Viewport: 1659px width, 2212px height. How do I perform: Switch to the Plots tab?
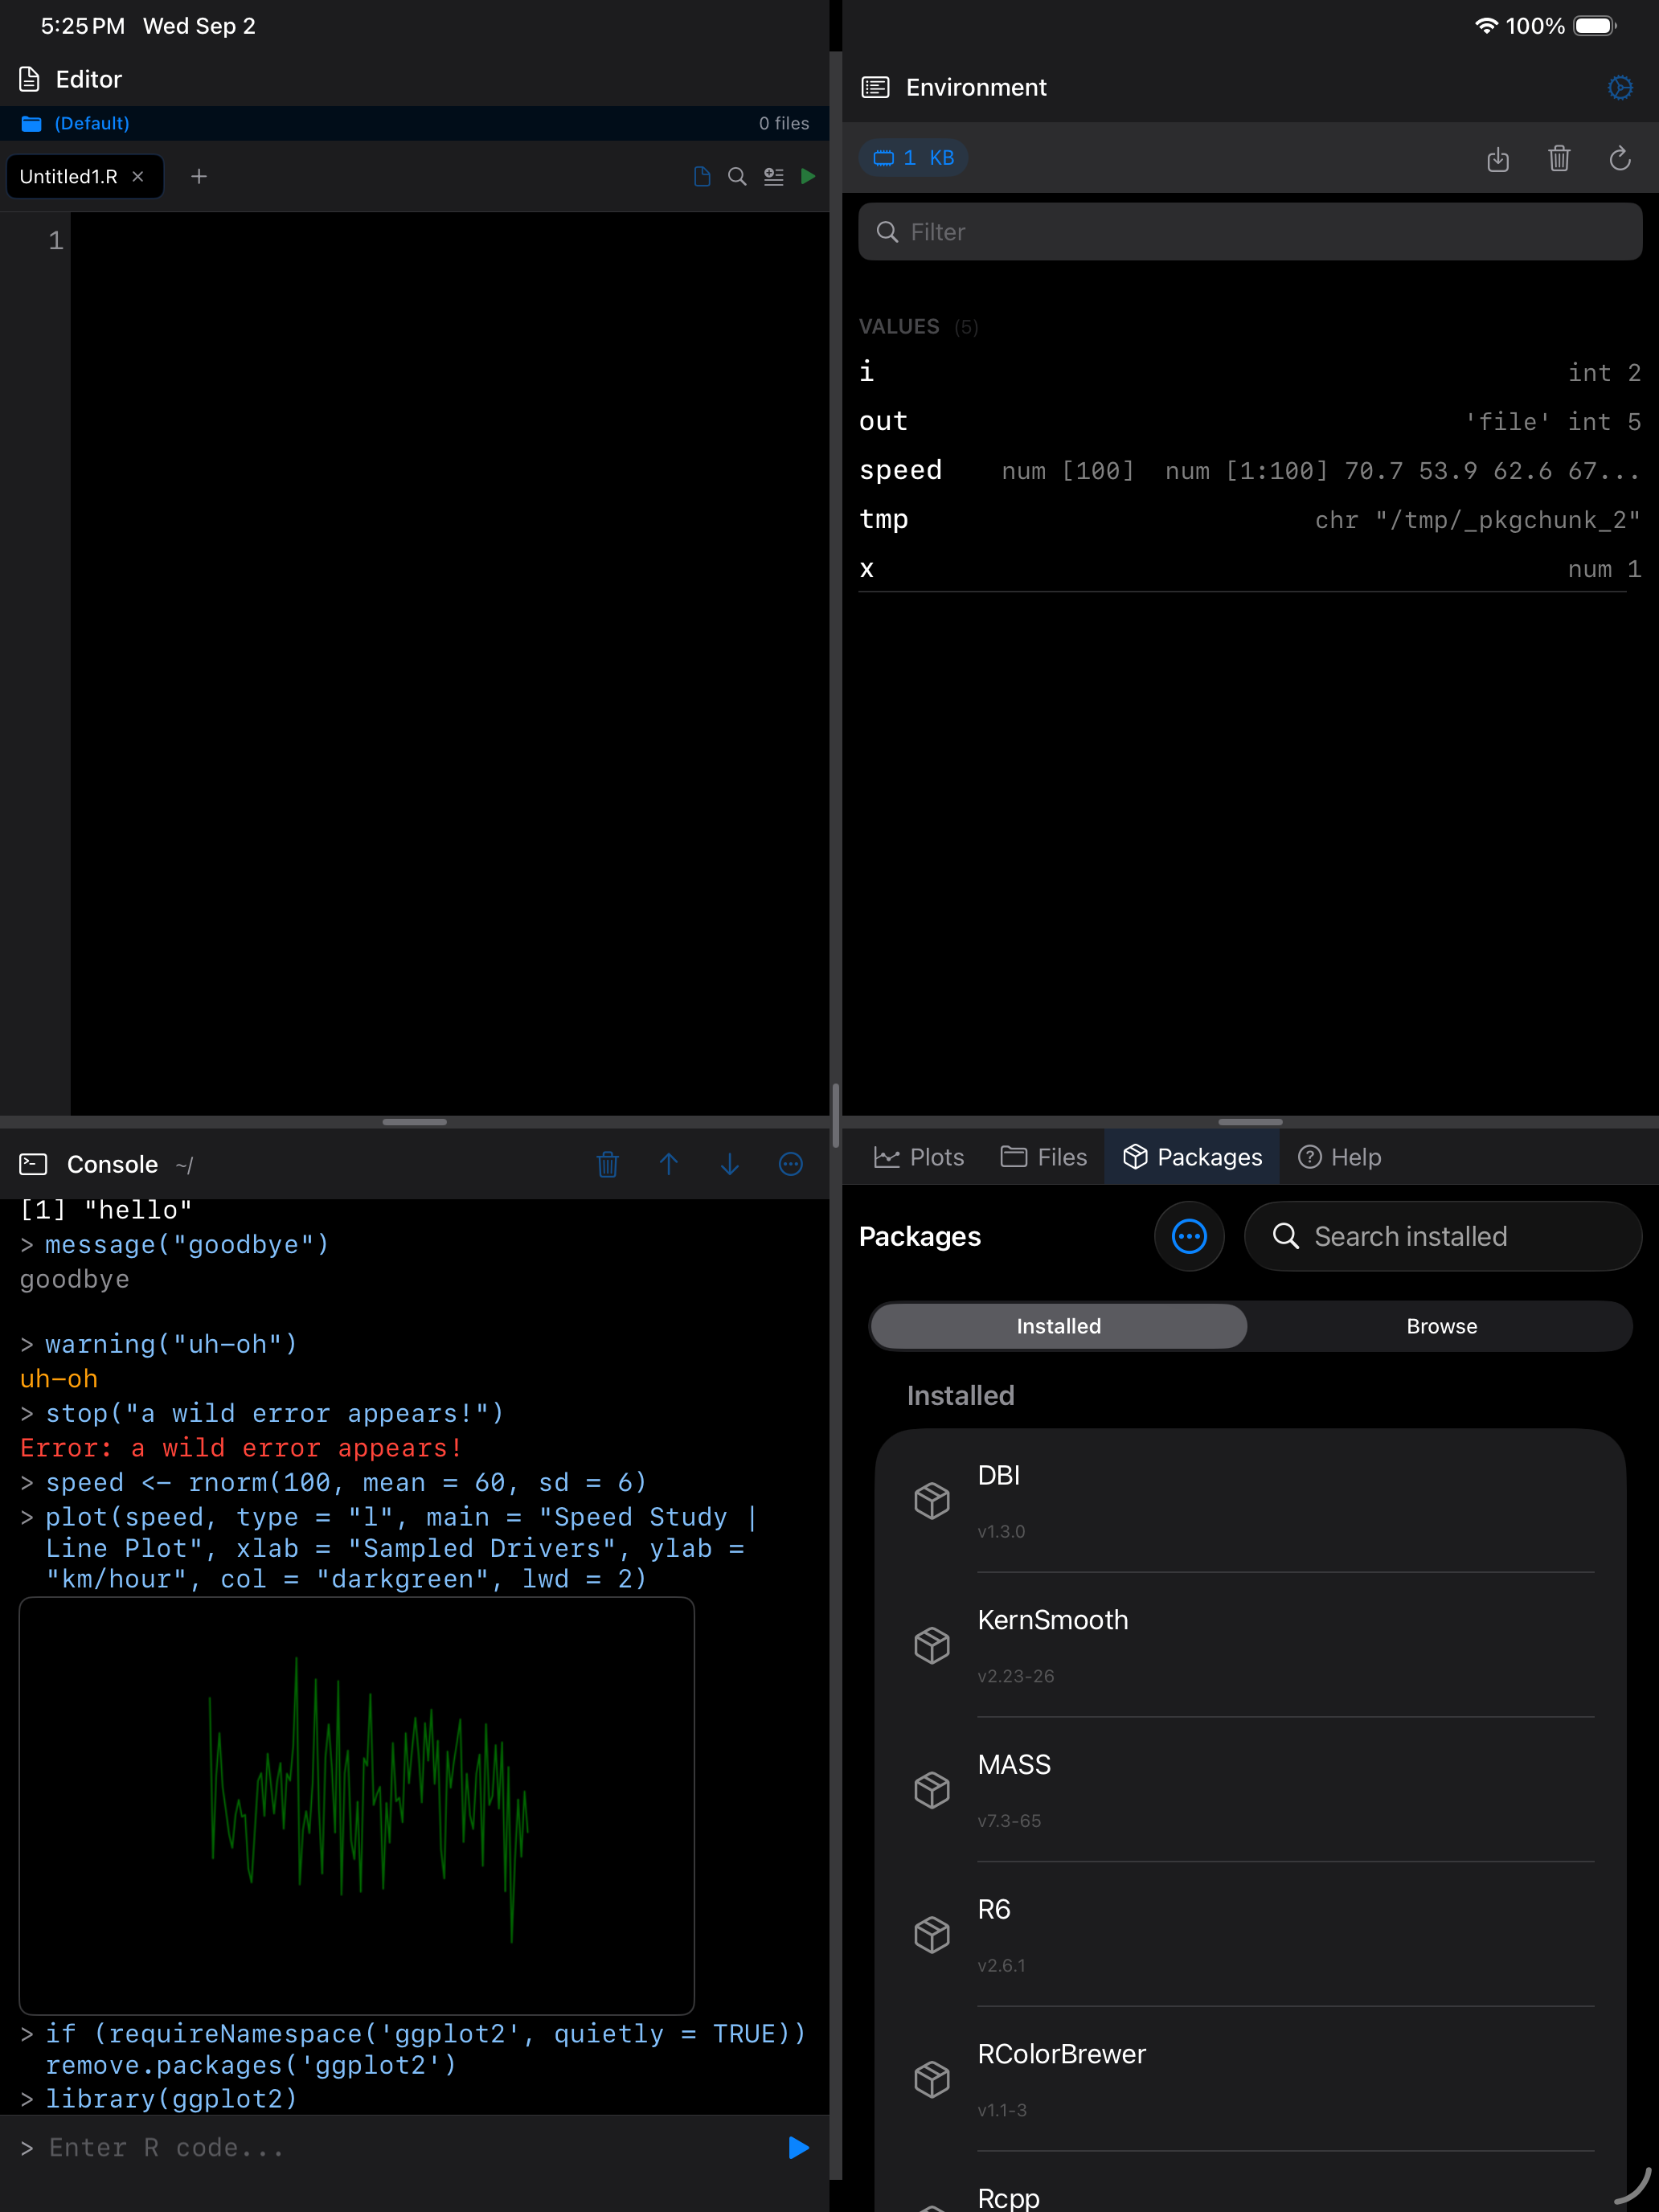919,1157
